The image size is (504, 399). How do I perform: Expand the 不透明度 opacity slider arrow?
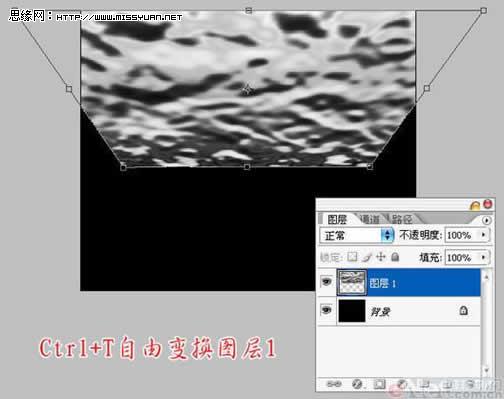click(x=484, y=235)
